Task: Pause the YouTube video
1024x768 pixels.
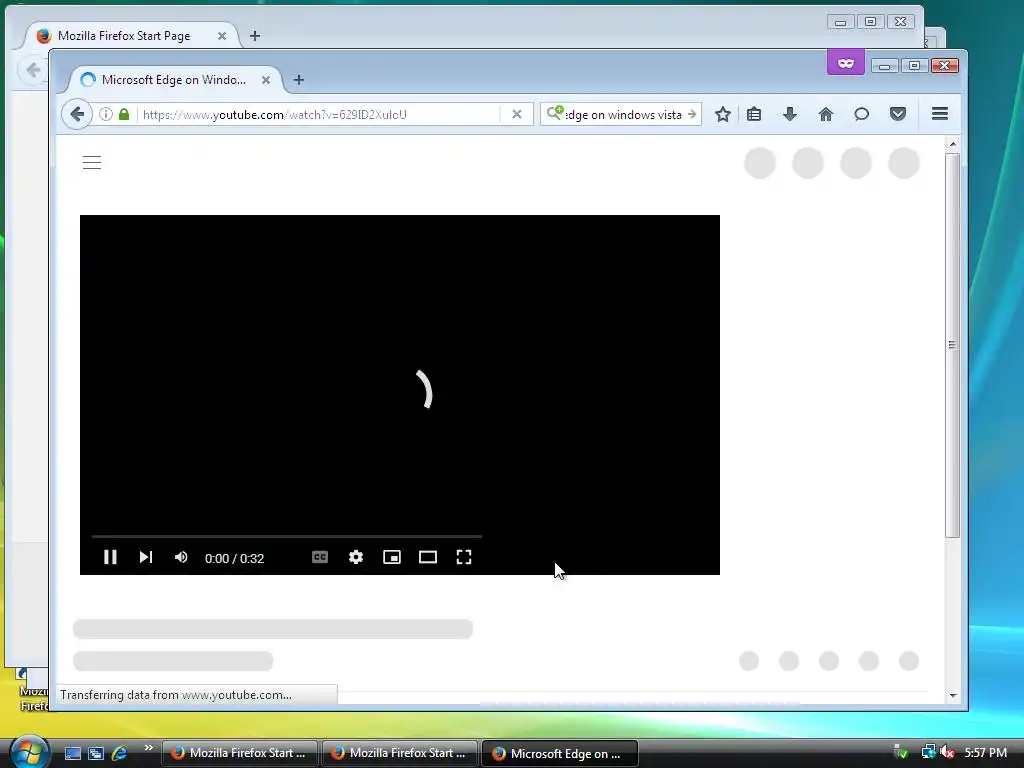Action: 110,557
